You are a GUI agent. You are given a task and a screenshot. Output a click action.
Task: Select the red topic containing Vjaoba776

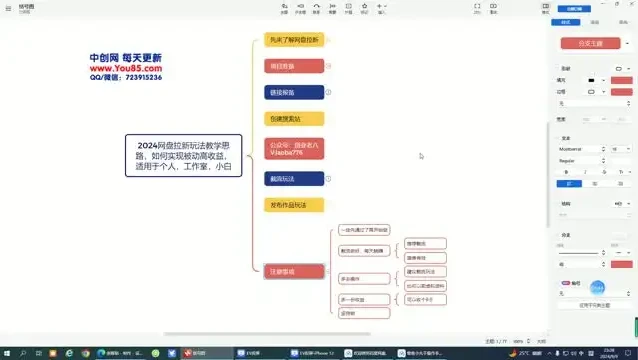coord(294,148)
